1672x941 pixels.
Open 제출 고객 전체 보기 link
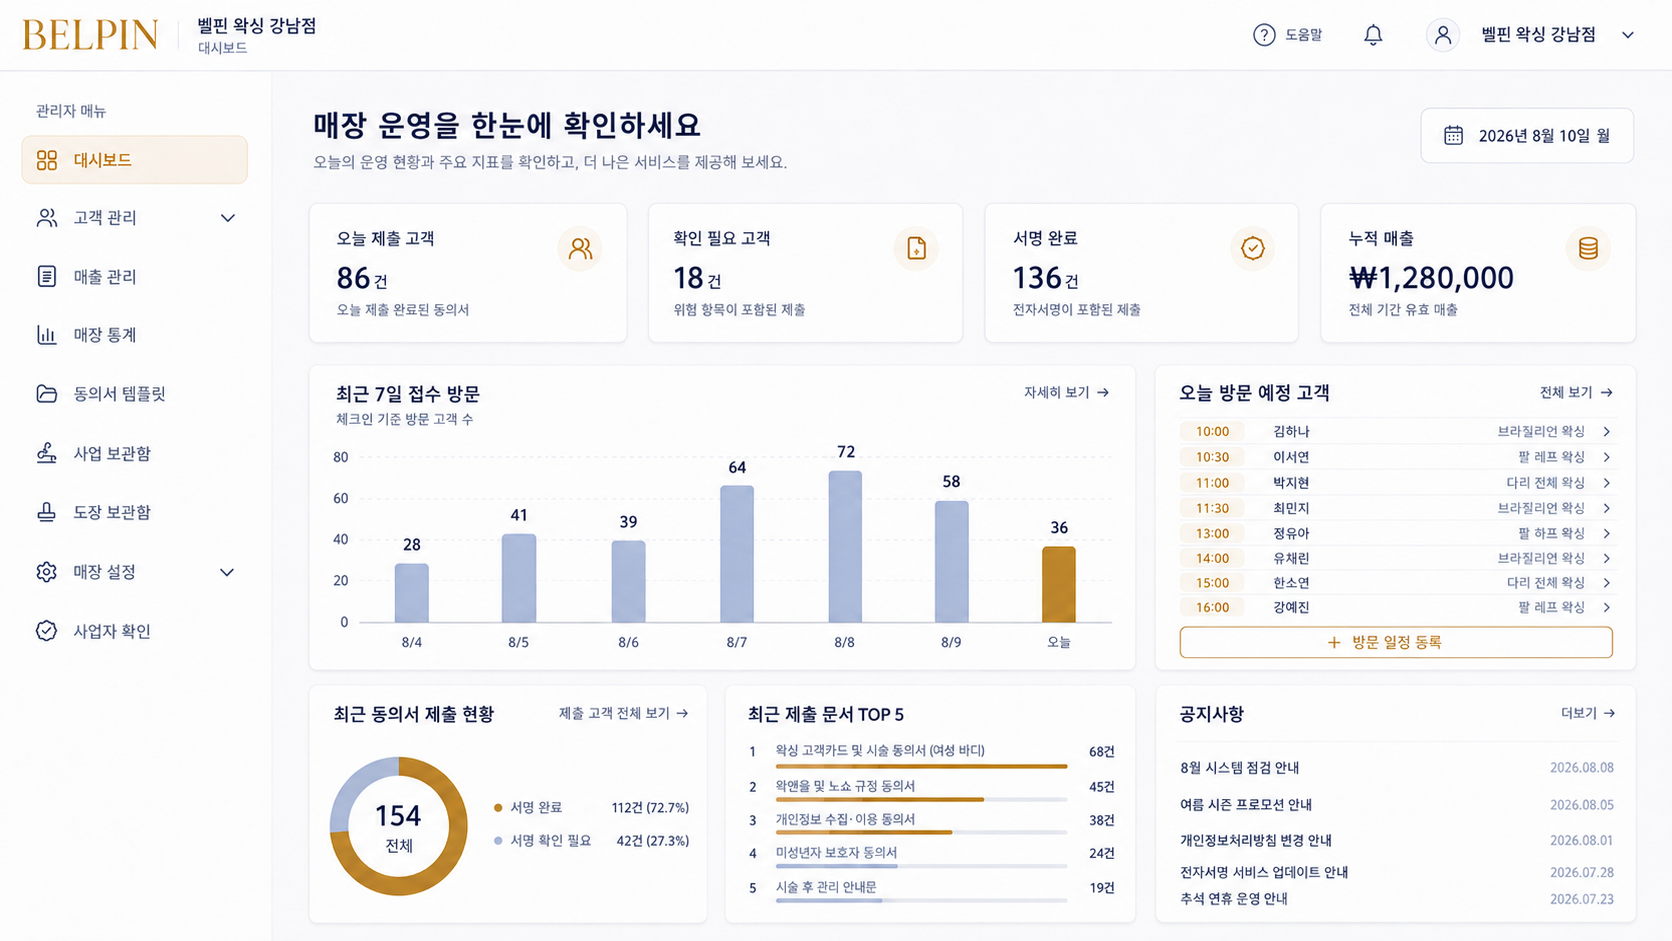(x=623, y=713)
